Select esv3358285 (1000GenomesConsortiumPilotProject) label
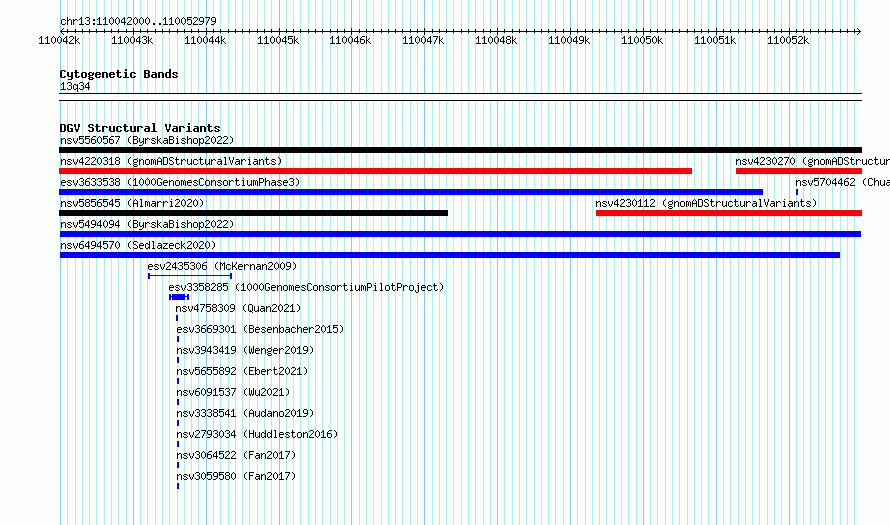This screenshot has height=525, width=890. (x=306, y=287)
